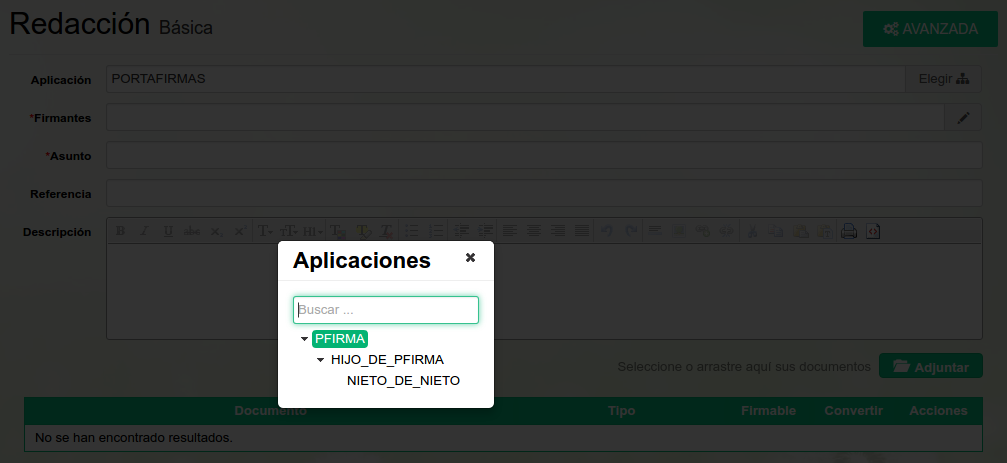Image resolution: width=1007 pixels, height=463 pixels.
Task: Cut the selected text with the scissors icon
Action: pyautogui.click(x=753, y=231)
